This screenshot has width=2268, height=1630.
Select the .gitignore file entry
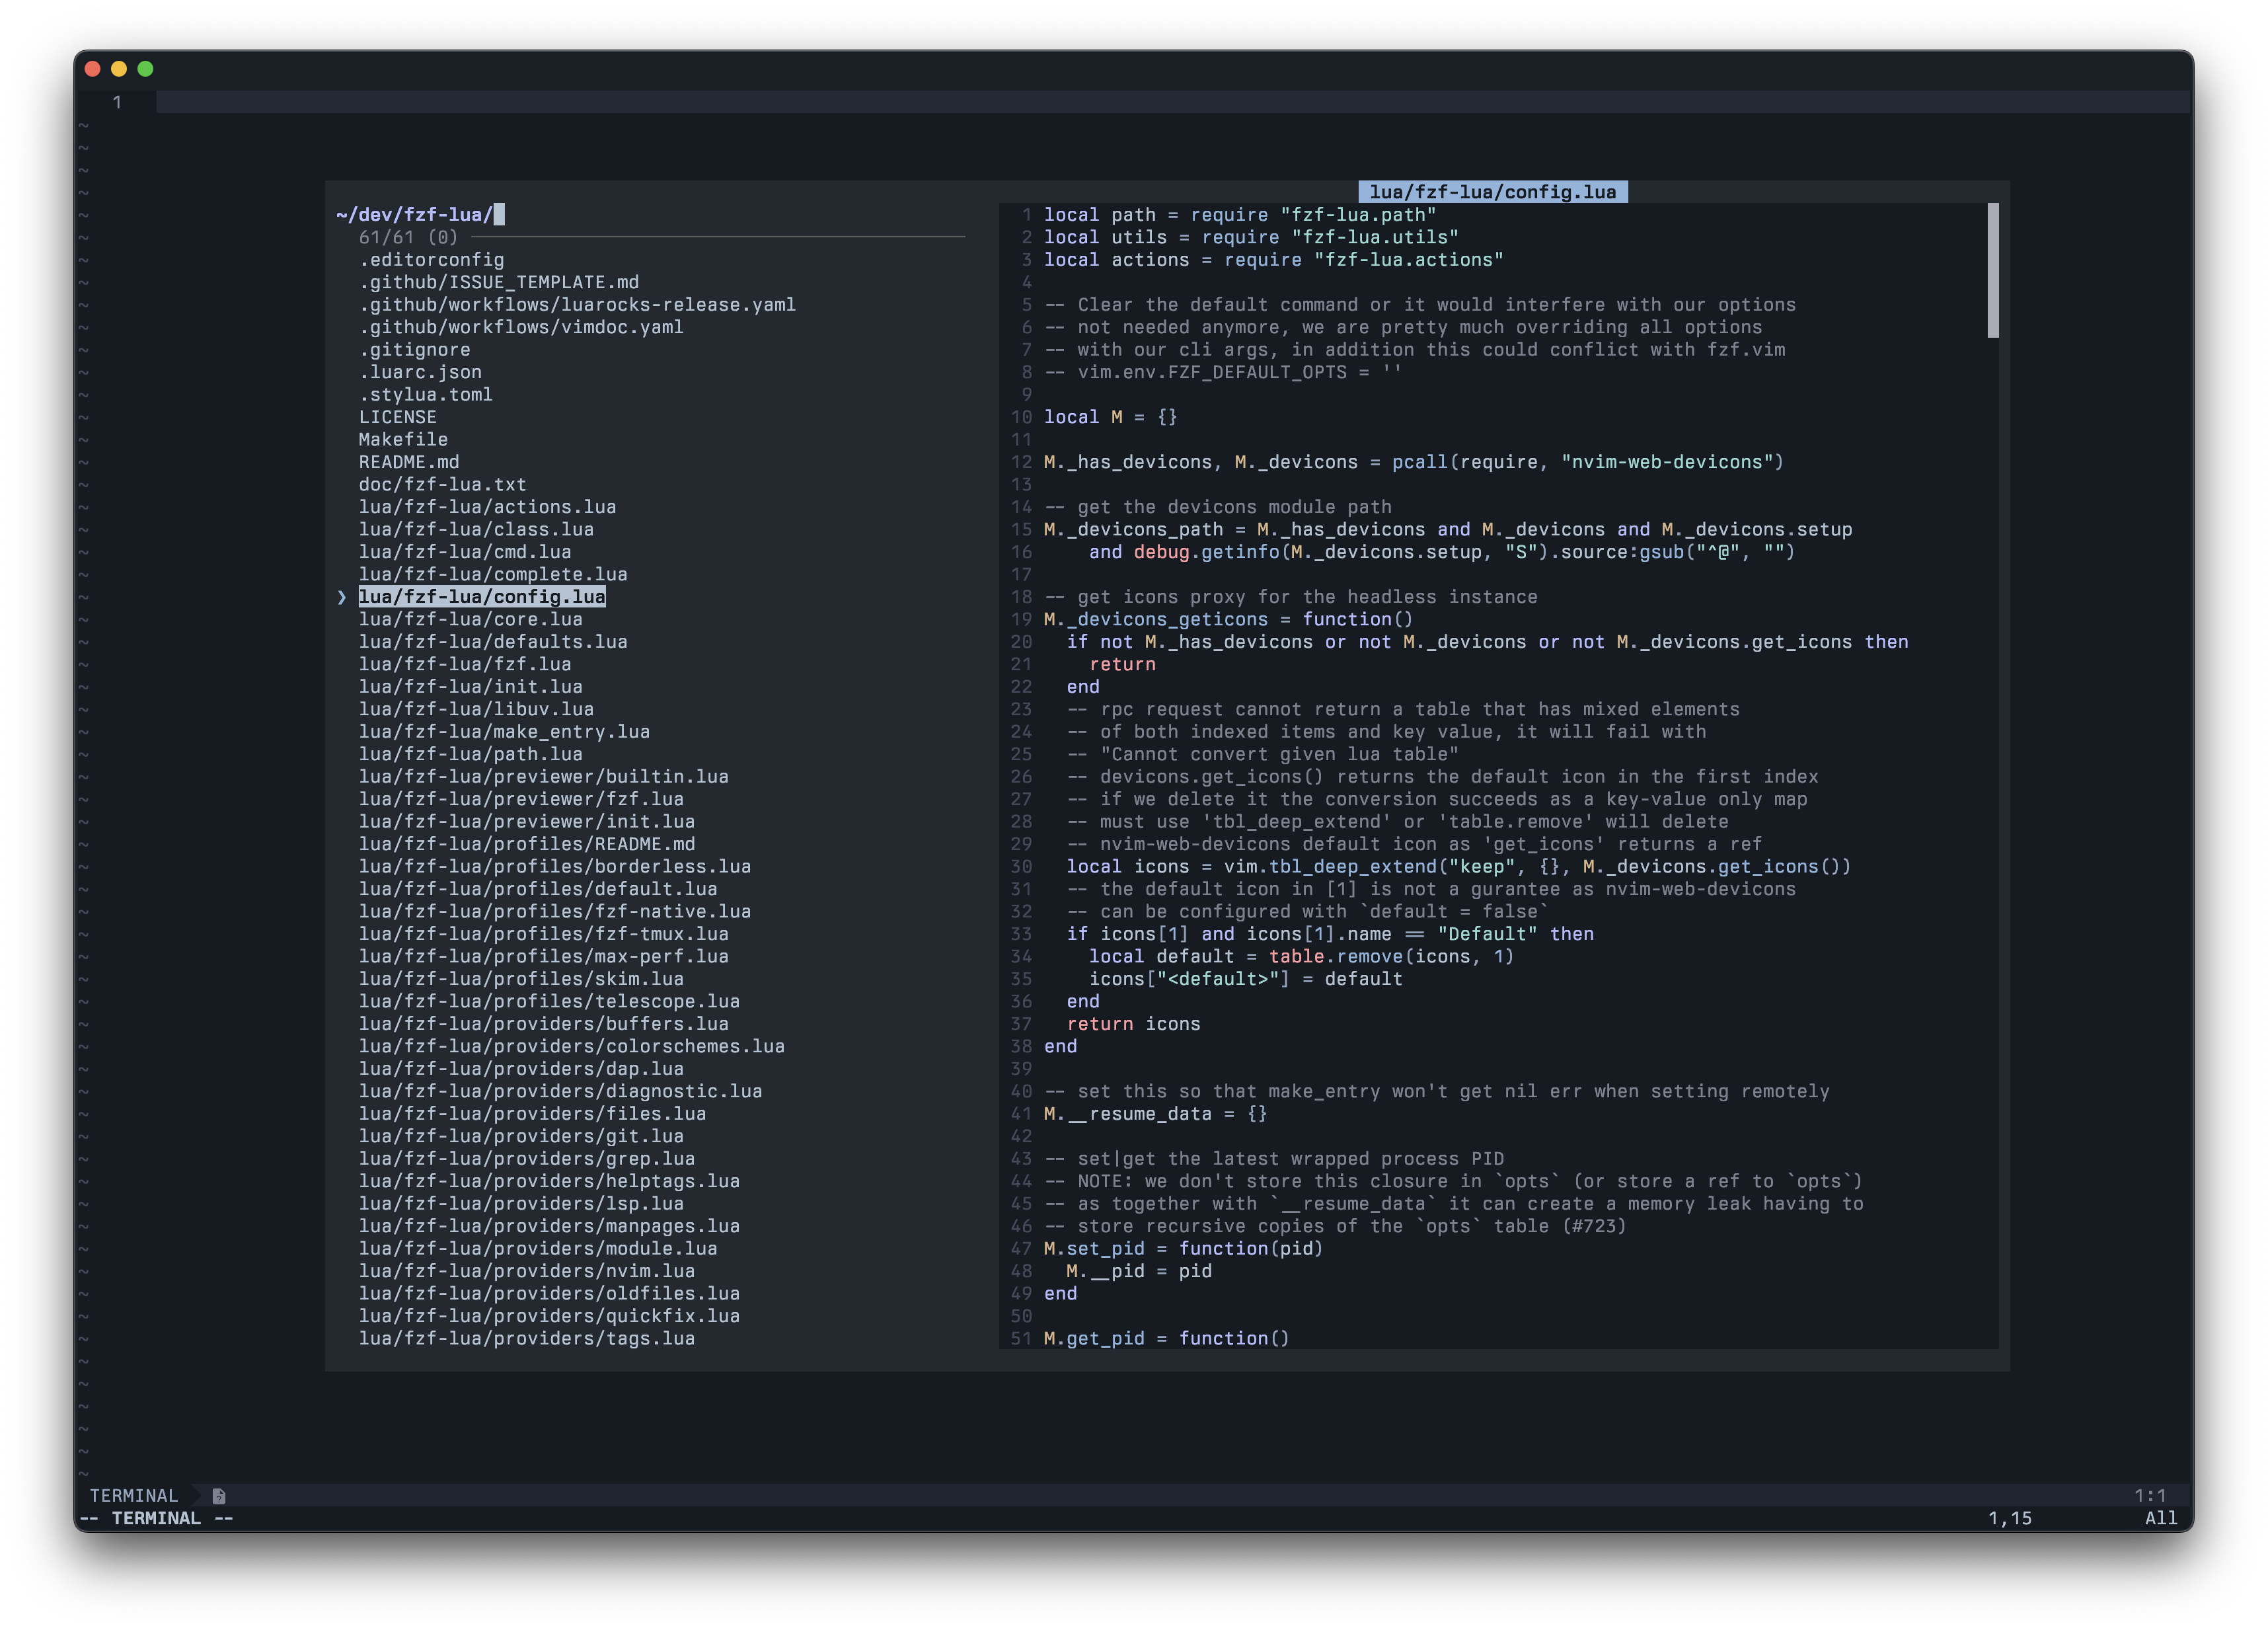pyautogui.click(x=414, y=349)
